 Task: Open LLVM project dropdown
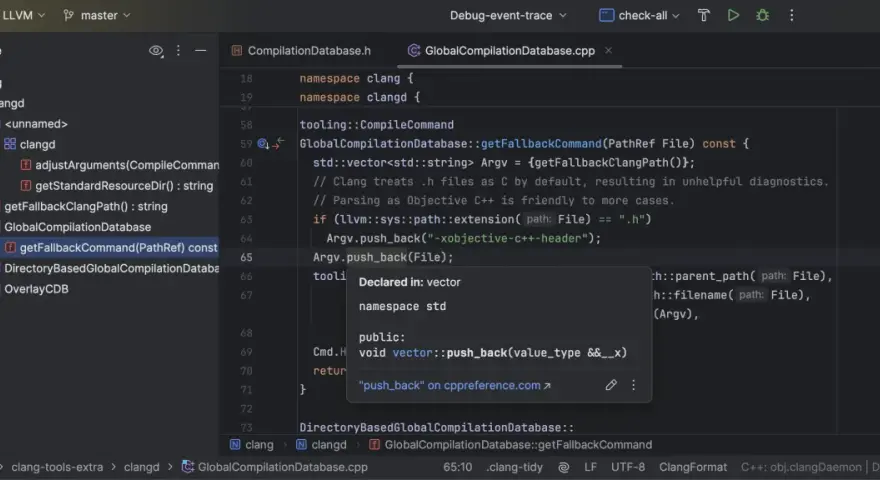point(23,16)
